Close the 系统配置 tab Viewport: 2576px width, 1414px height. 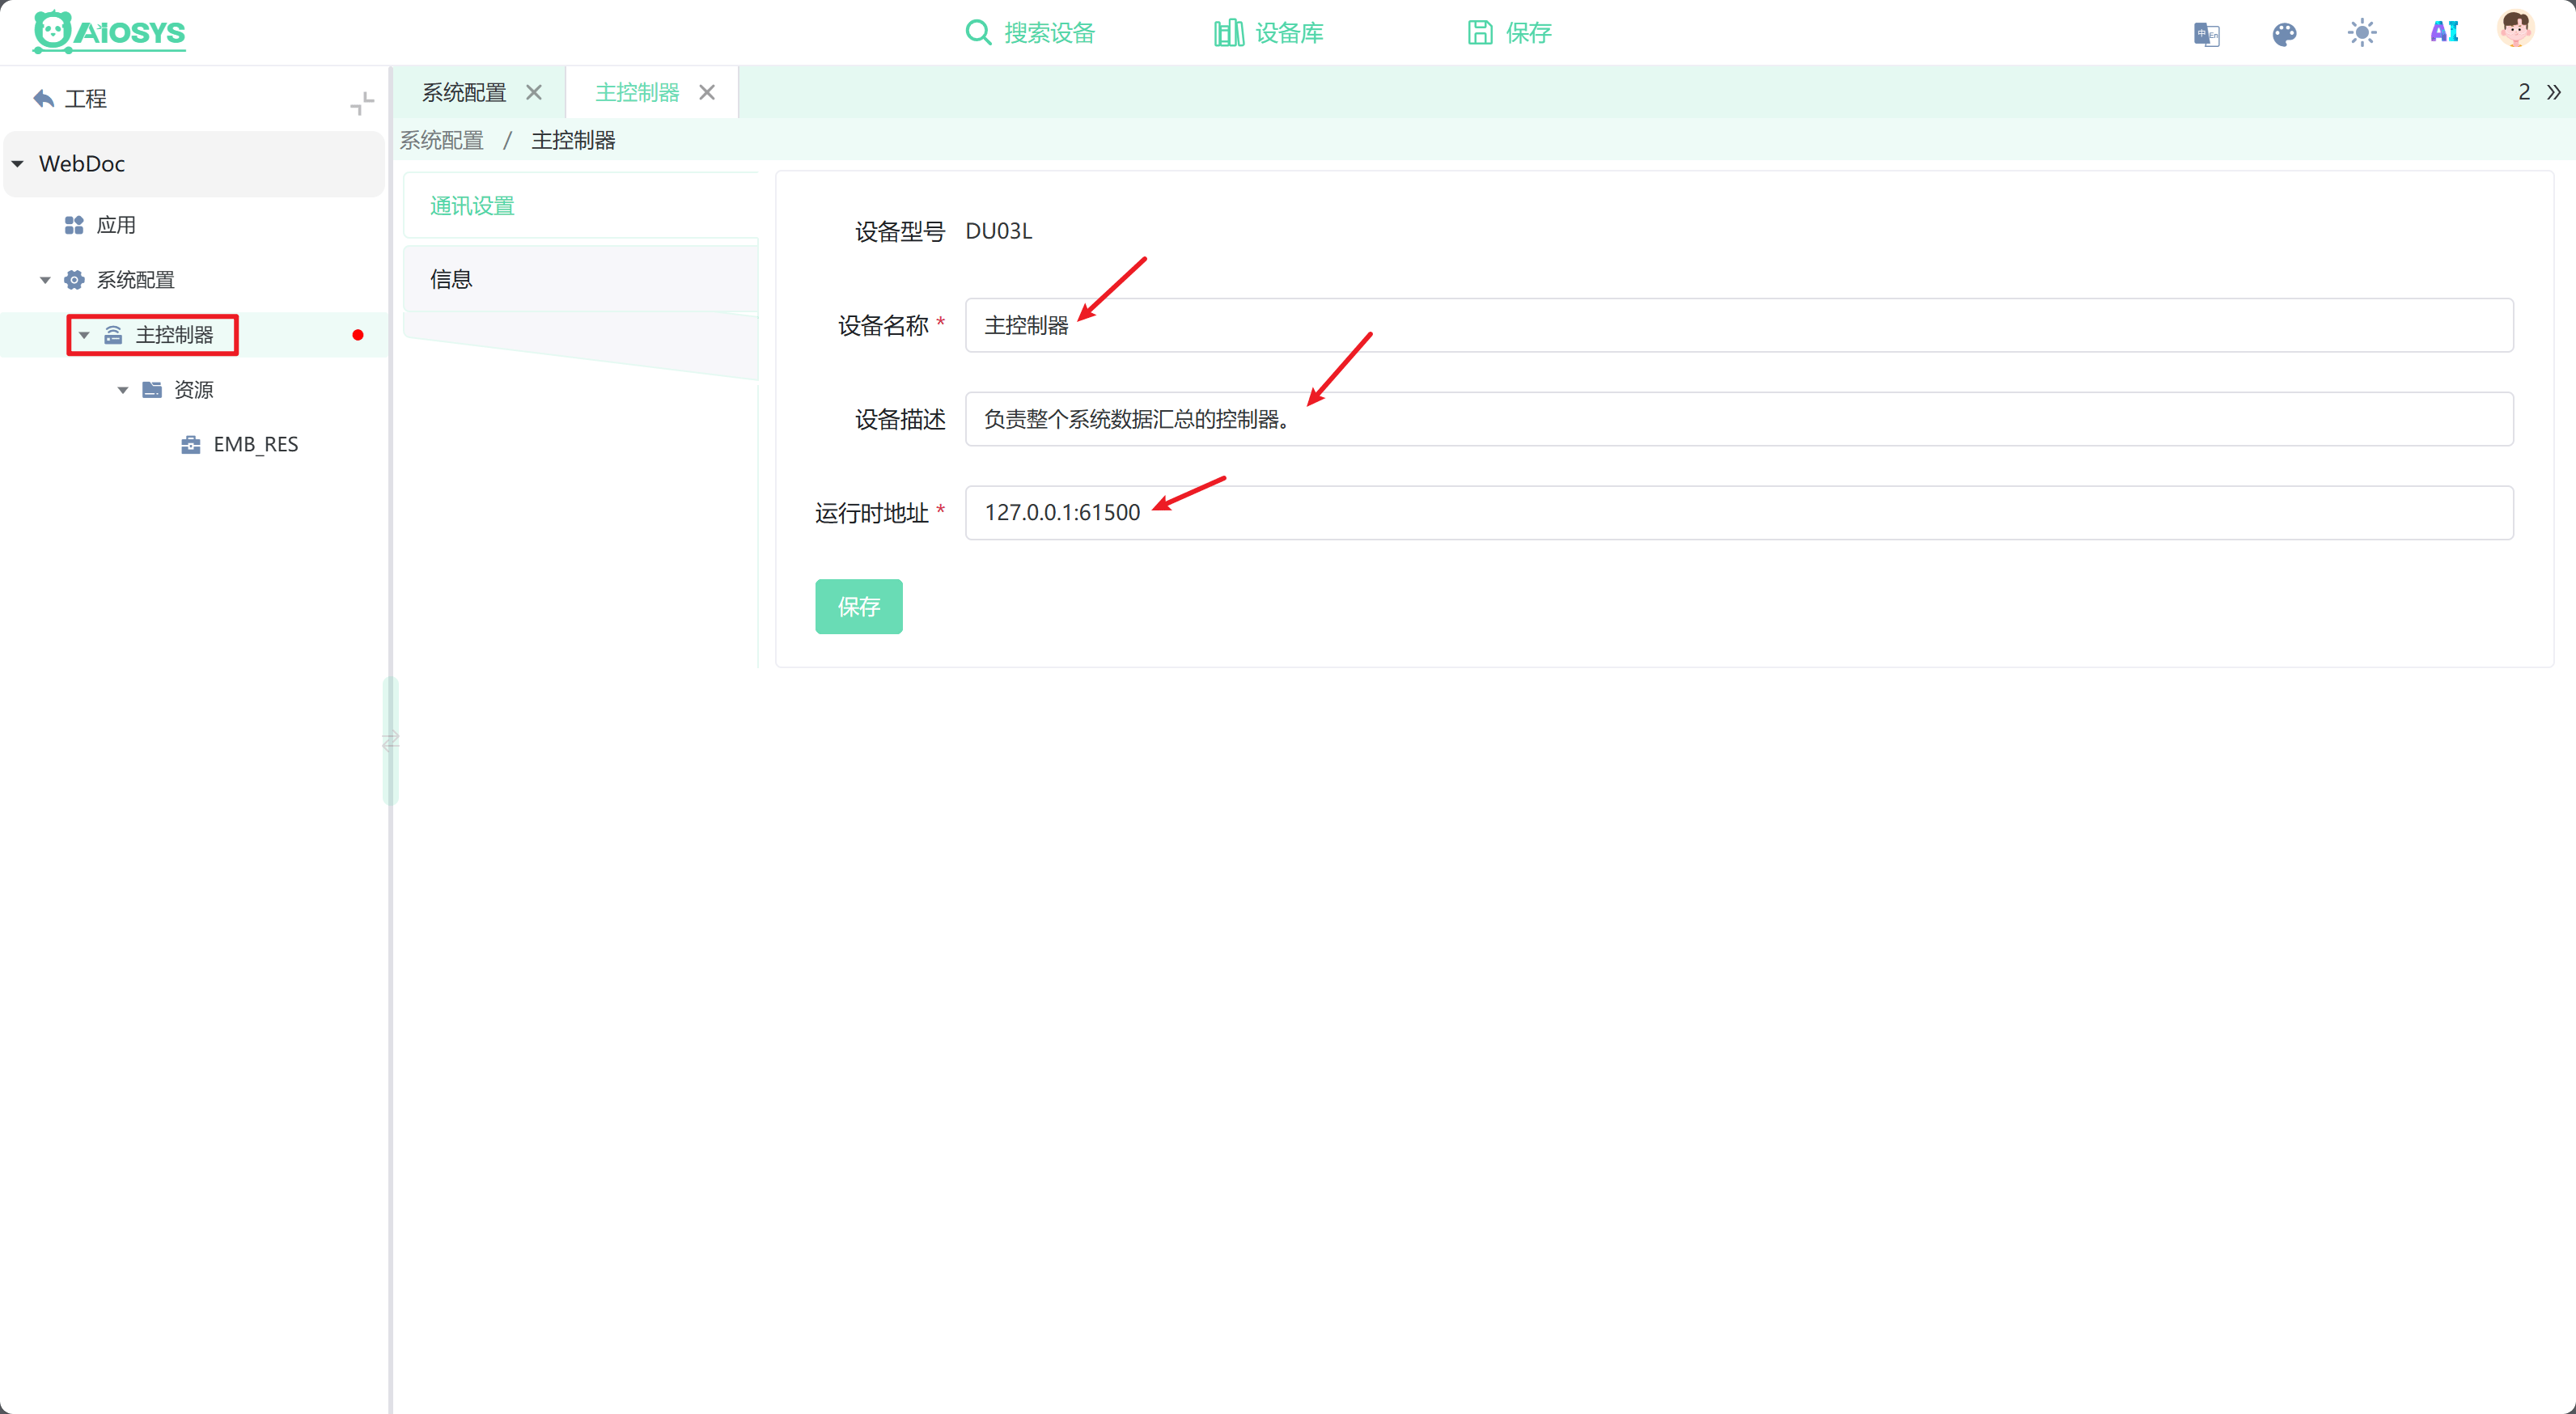534,93
